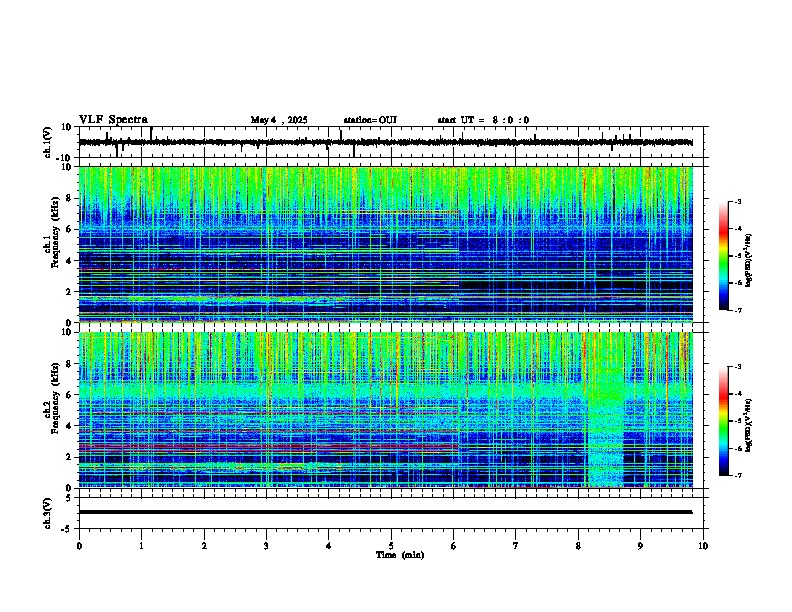Click the "-5" tick on the ch.3(V) axis
This screenshot has height=612, width=792.
pyautogui.click(x=67, y=529)
